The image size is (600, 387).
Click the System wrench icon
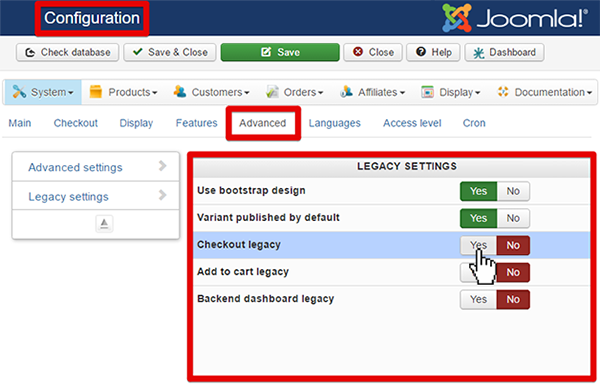(19, 92)
